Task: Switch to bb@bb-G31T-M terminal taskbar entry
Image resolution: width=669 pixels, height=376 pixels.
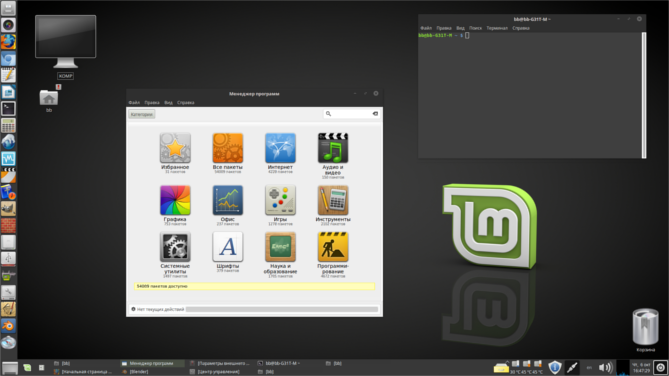Action: pyautogui.click(x=279, y=364)
